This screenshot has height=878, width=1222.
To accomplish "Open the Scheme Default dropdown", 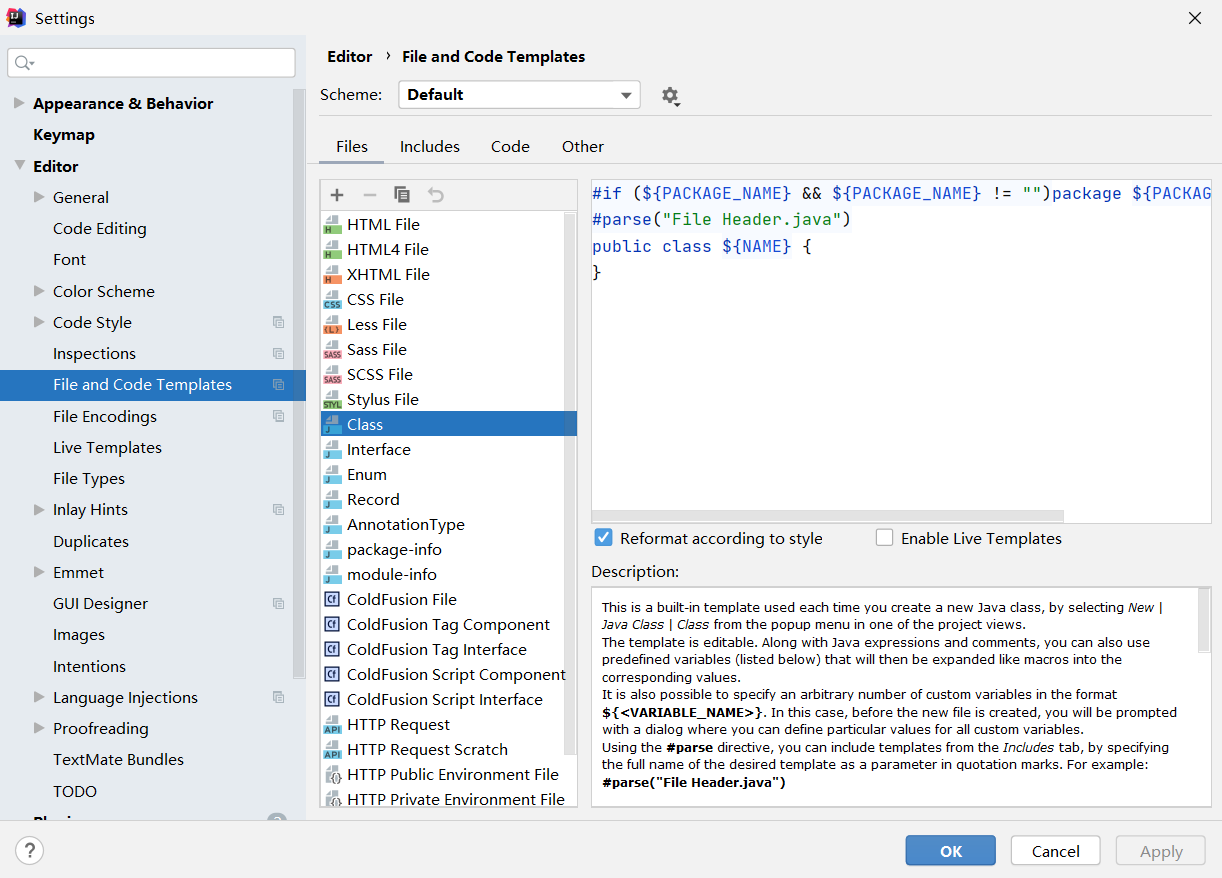I will (519, 95).
